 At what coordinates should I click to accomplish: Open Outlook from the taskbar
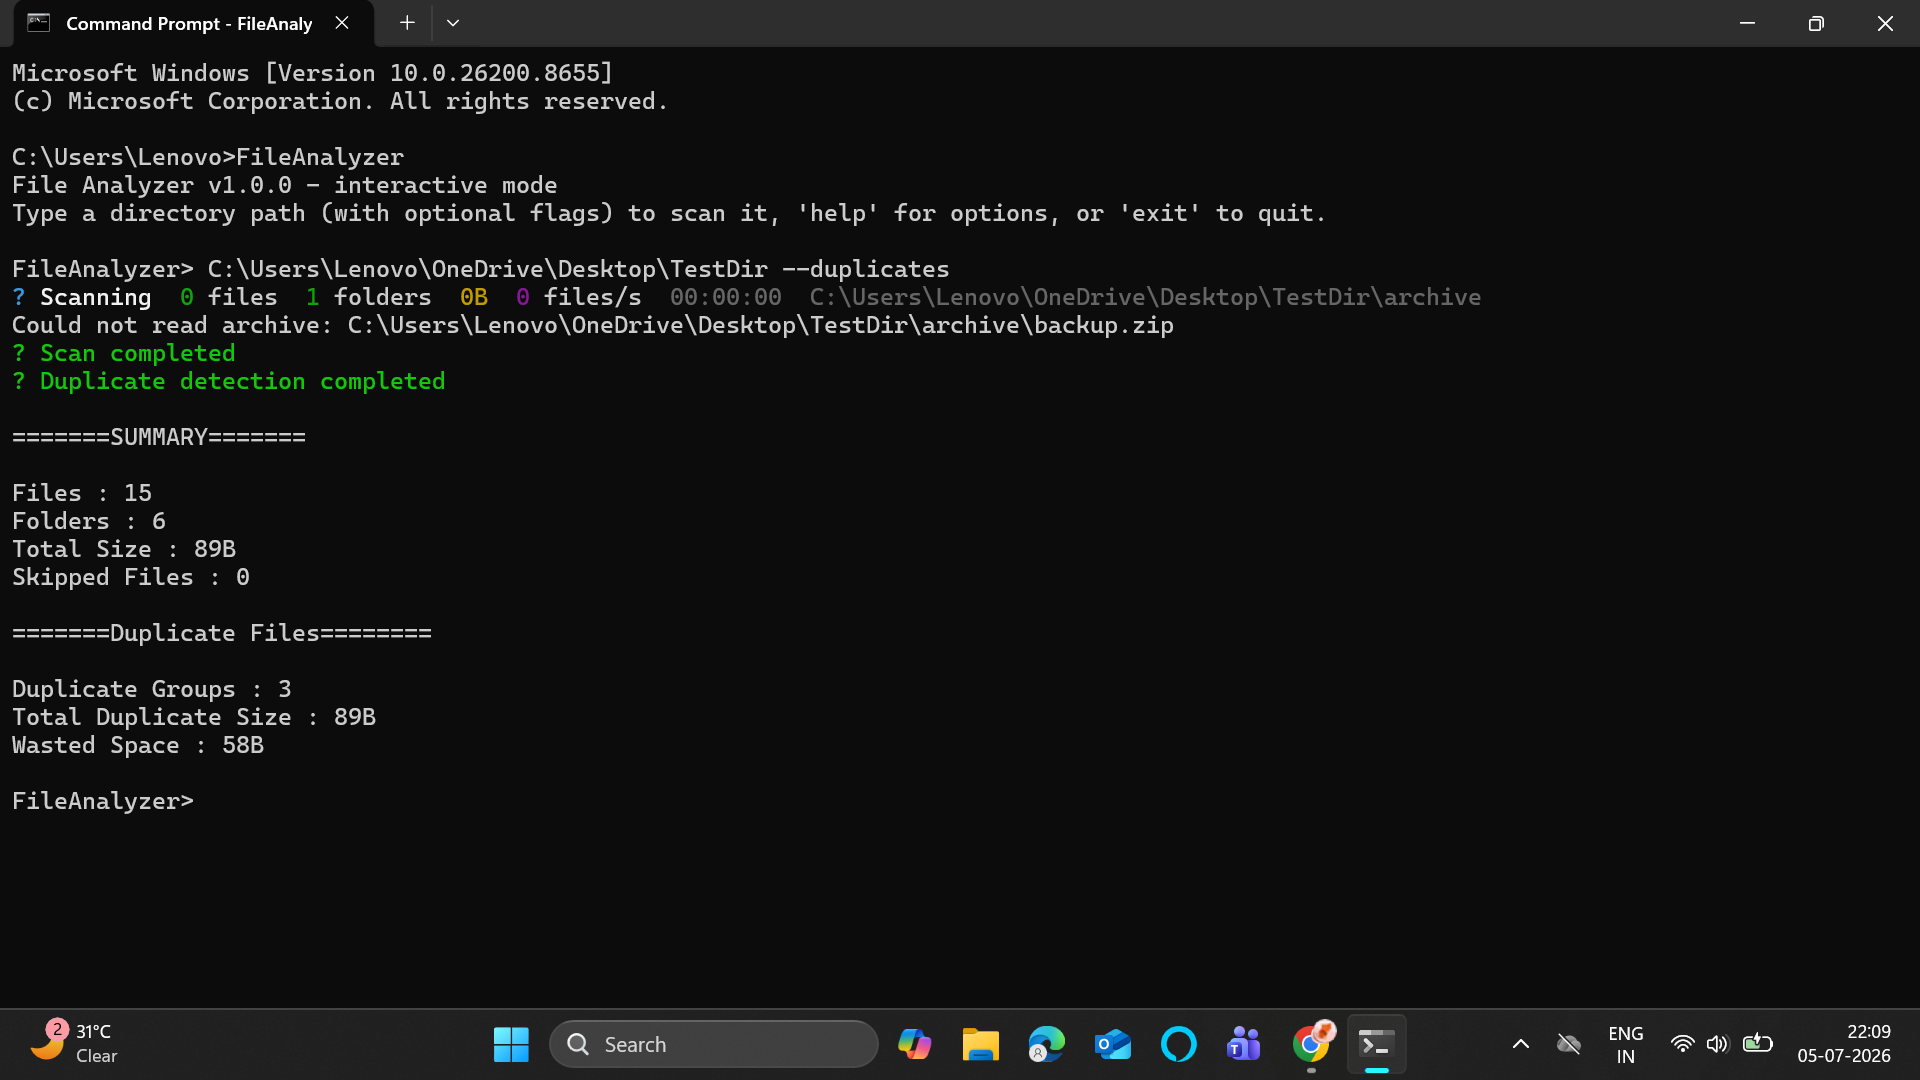click(x=1112, y=1044)
